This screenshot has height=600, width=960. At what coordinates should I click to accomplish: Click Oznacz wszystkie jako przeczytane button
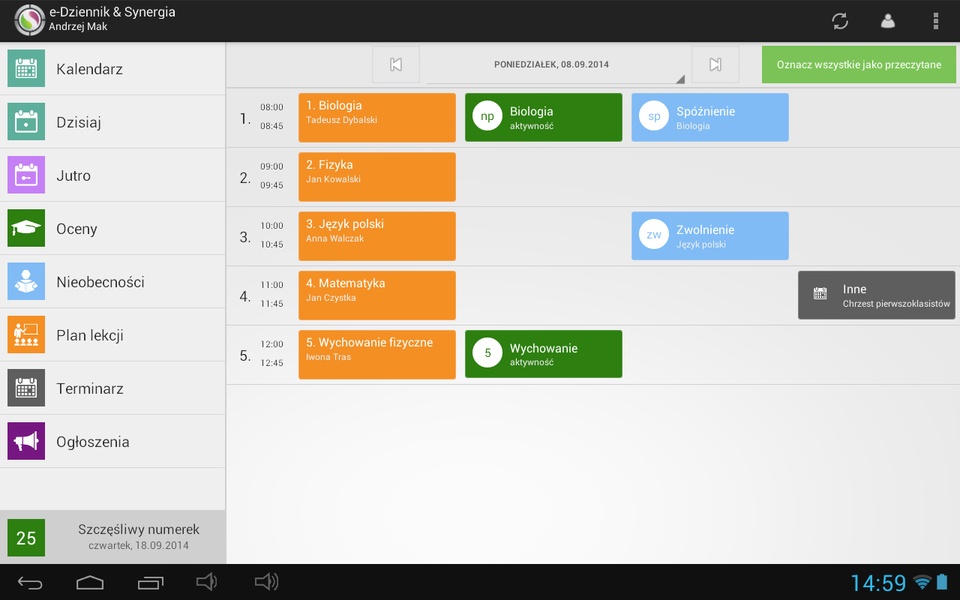coord(858,64)
